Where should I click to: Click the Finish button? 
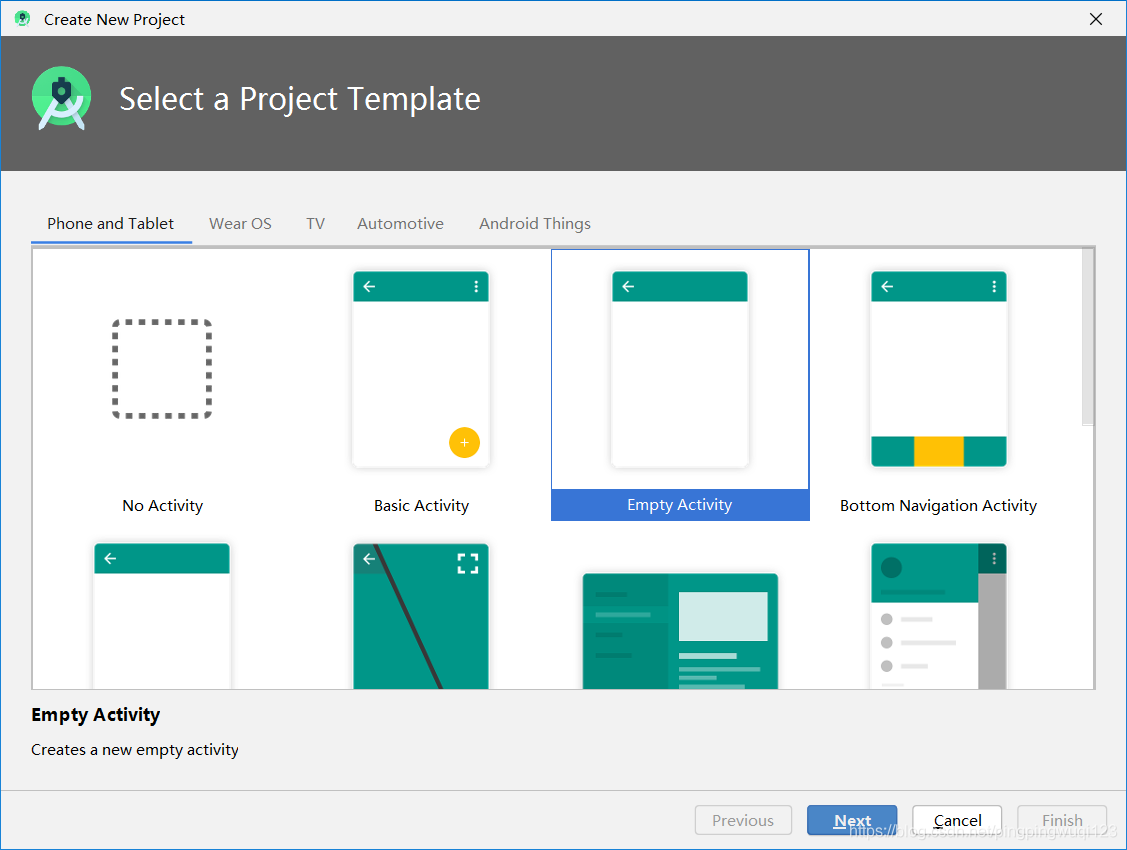coord(1062,820)
